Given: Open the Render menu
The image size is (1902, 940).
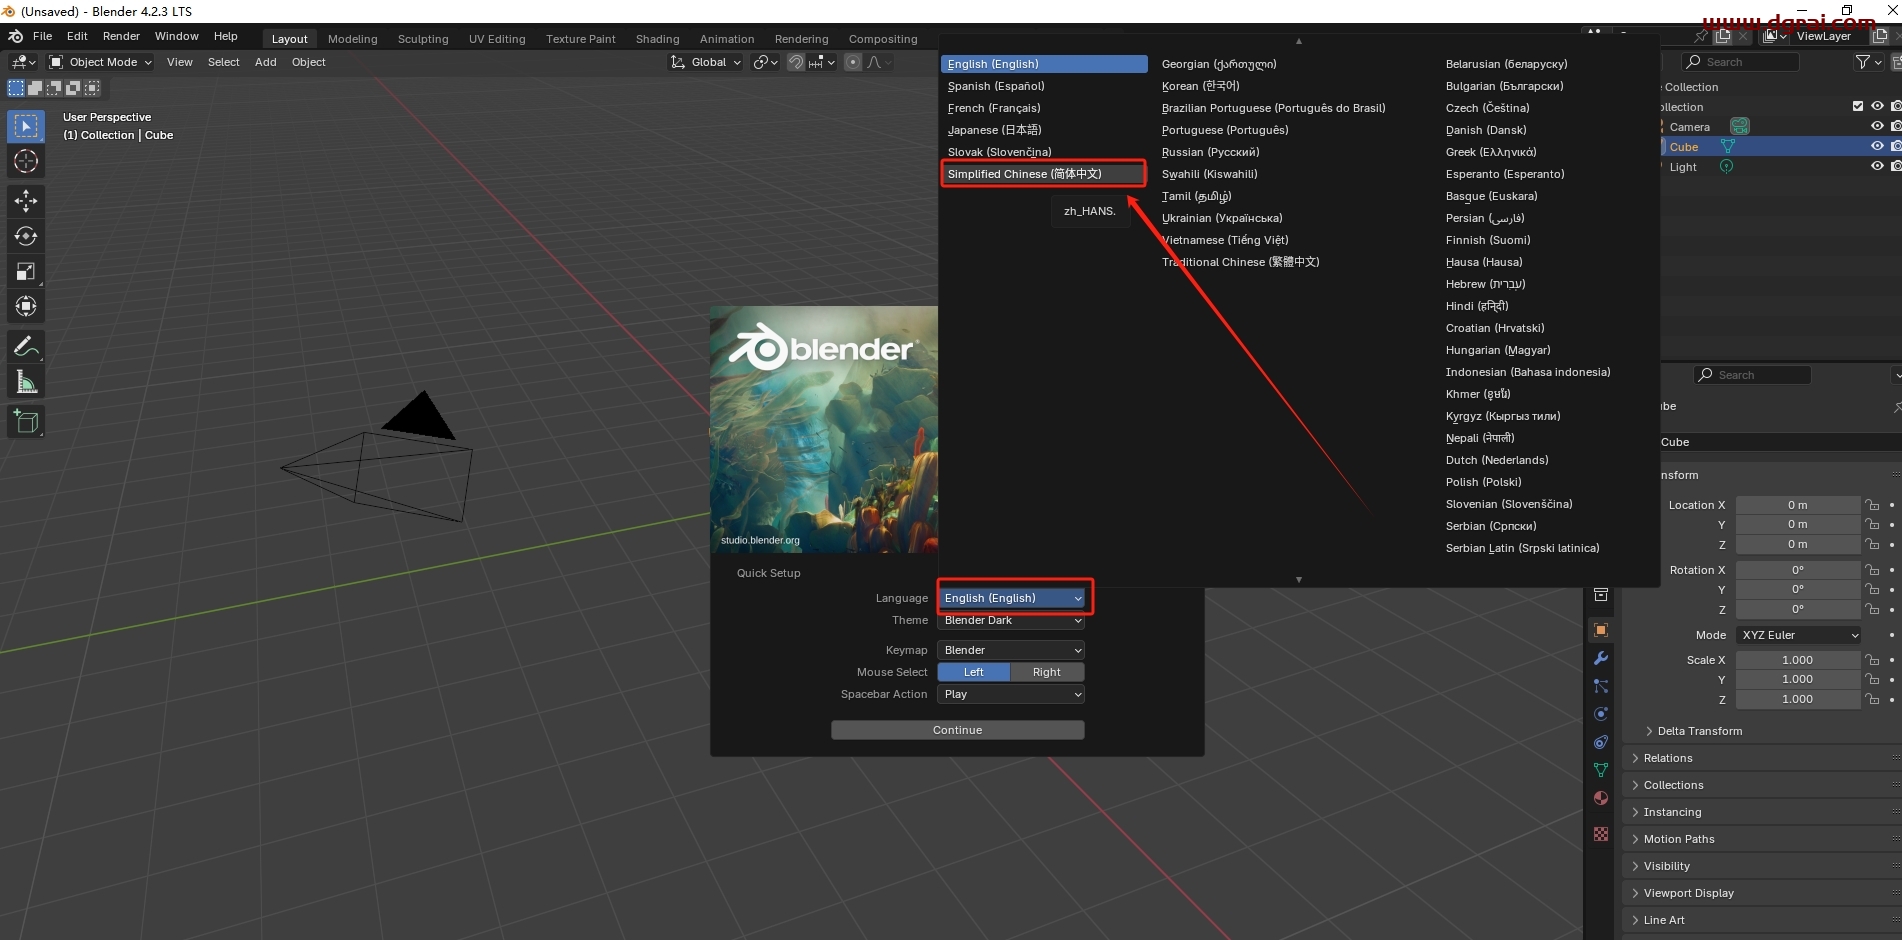Looking at the screenshot, I should (x=121, y=36).
